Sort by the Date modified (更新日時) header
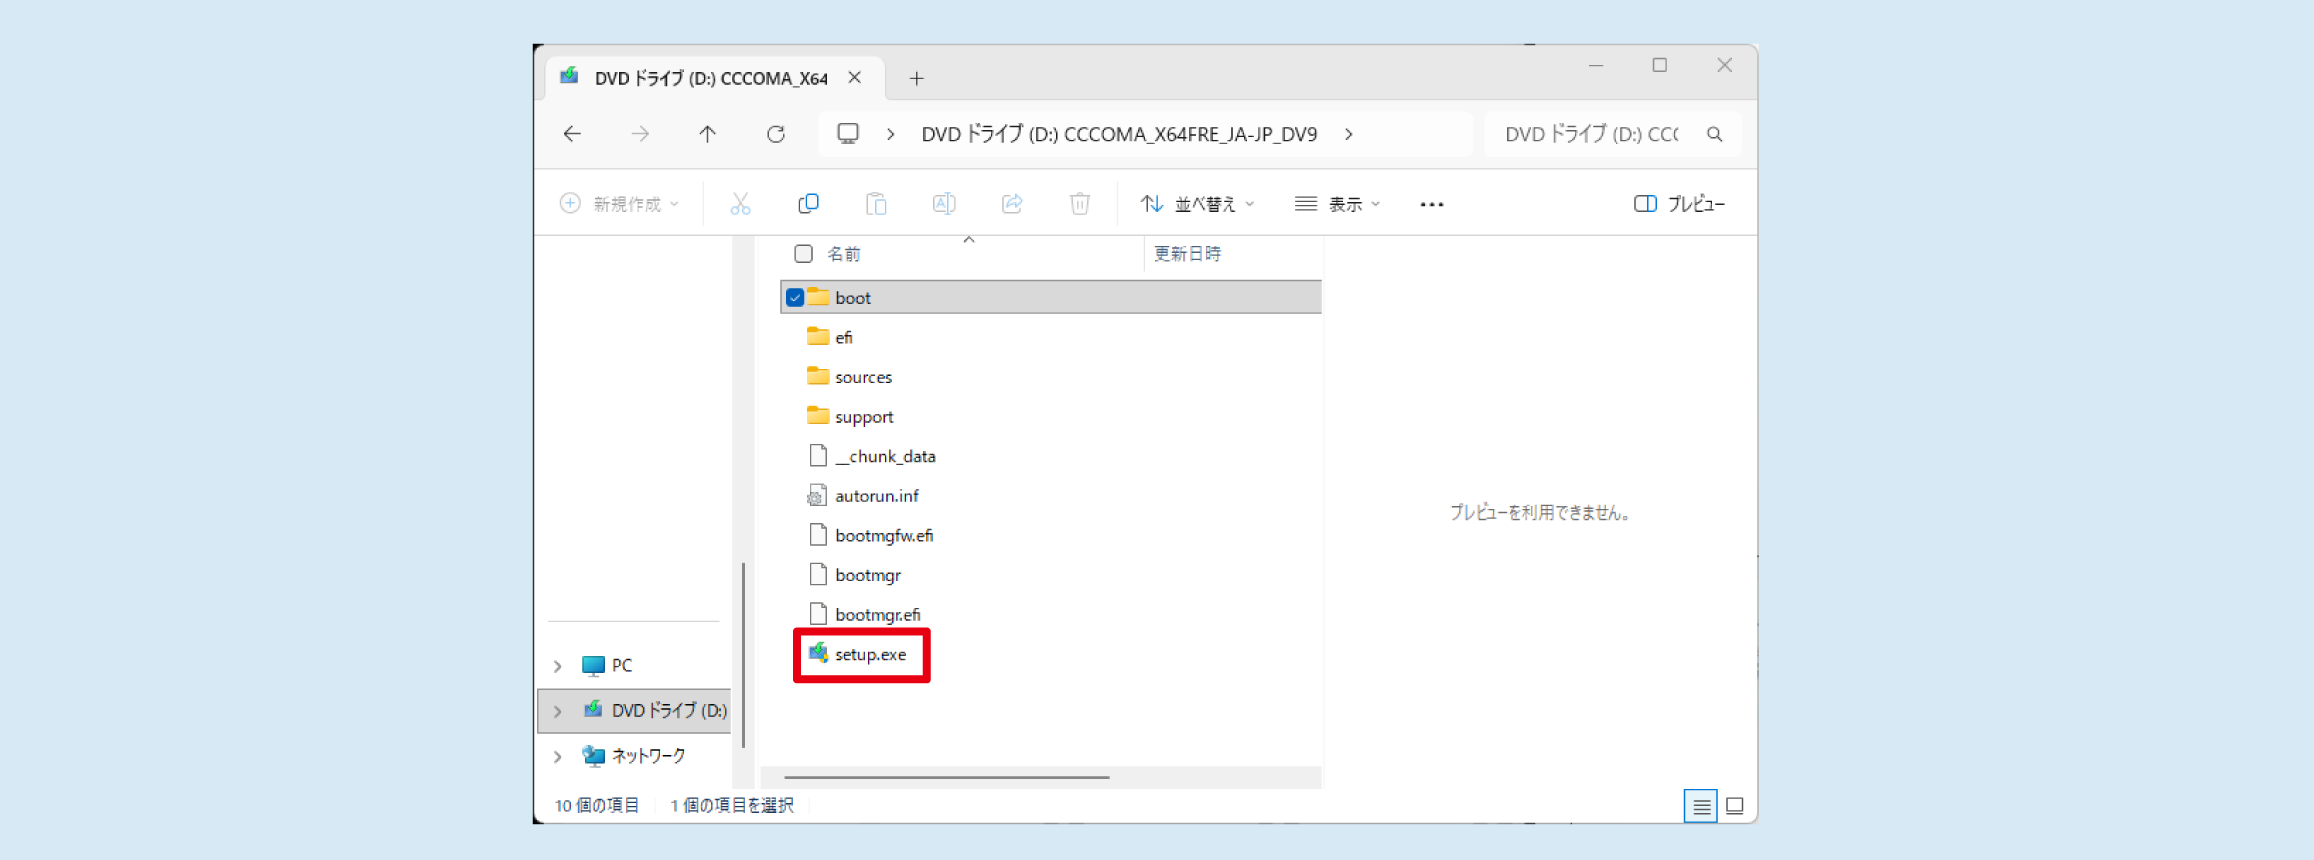 coord(1188,254)
